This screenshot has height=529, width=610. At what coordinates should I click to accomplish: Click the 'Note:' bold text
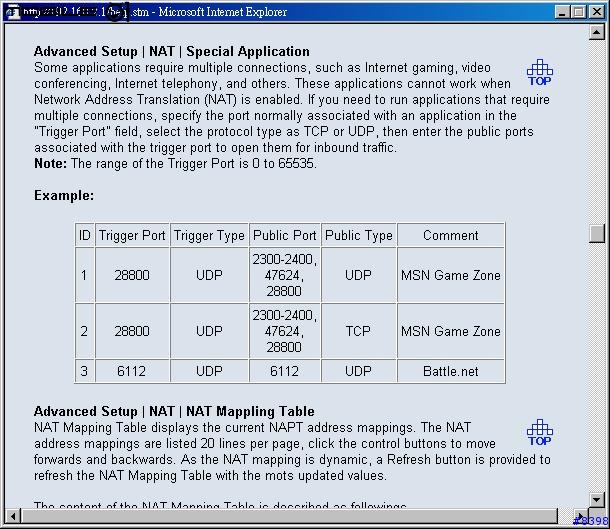point(51,163)
